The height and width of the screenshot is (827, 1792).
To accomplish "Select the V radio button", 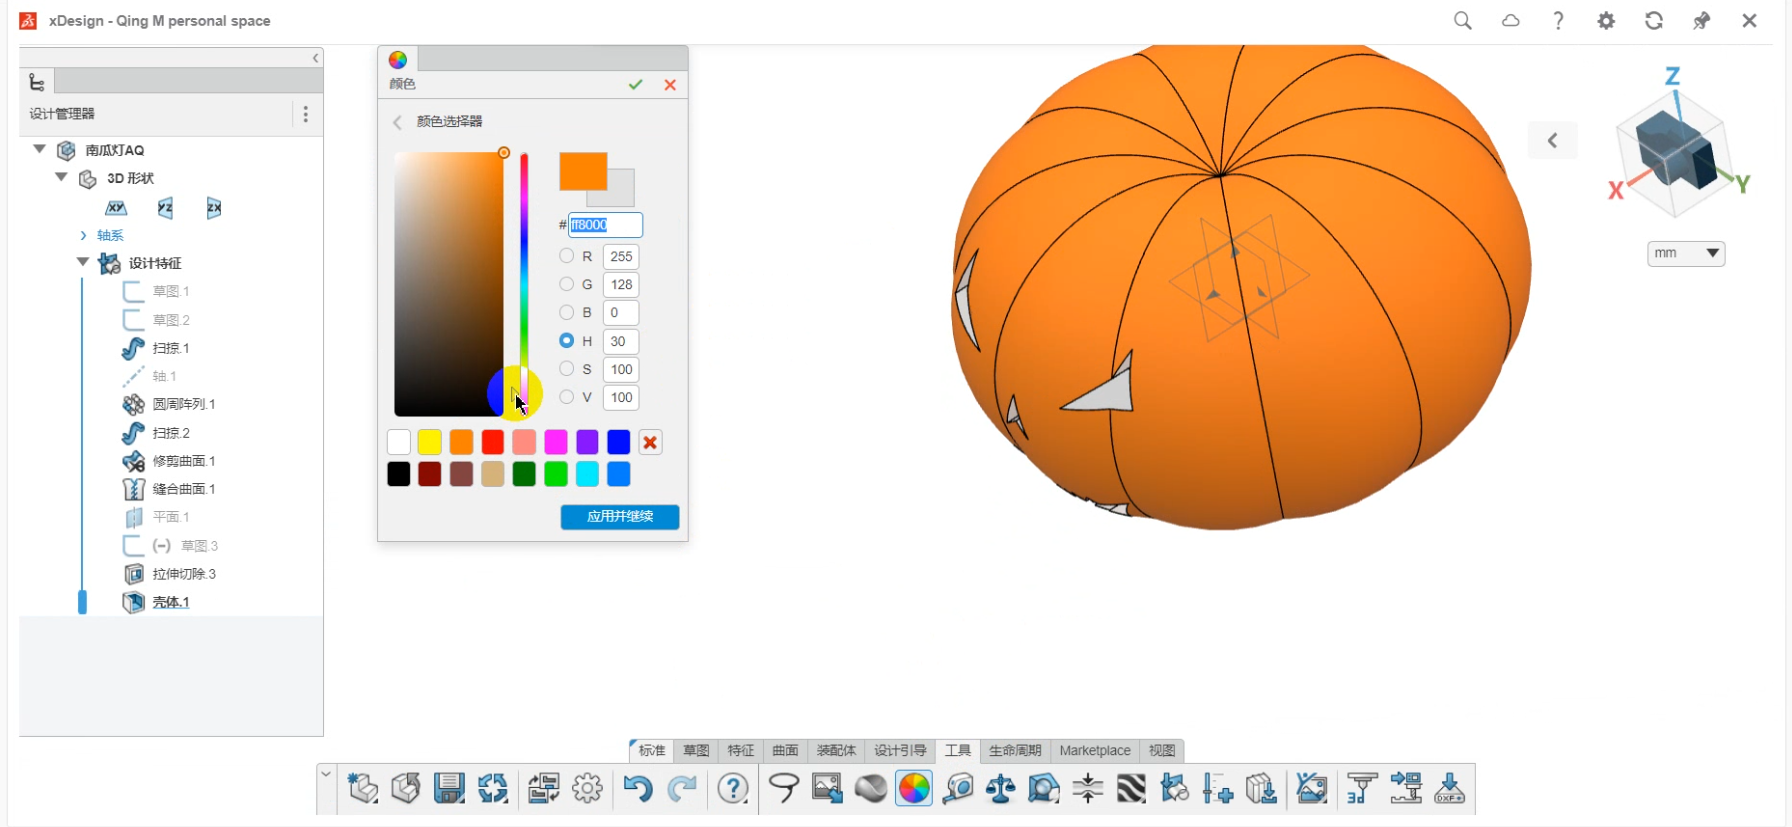I will [567, 397].
